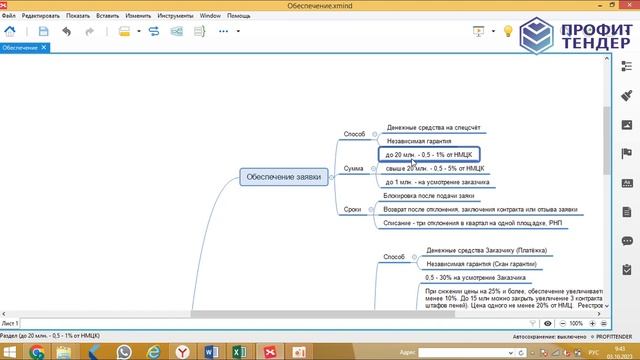Screen dimensions: 640x360
Task: Open the XMind home page icon
Action: 10,31
